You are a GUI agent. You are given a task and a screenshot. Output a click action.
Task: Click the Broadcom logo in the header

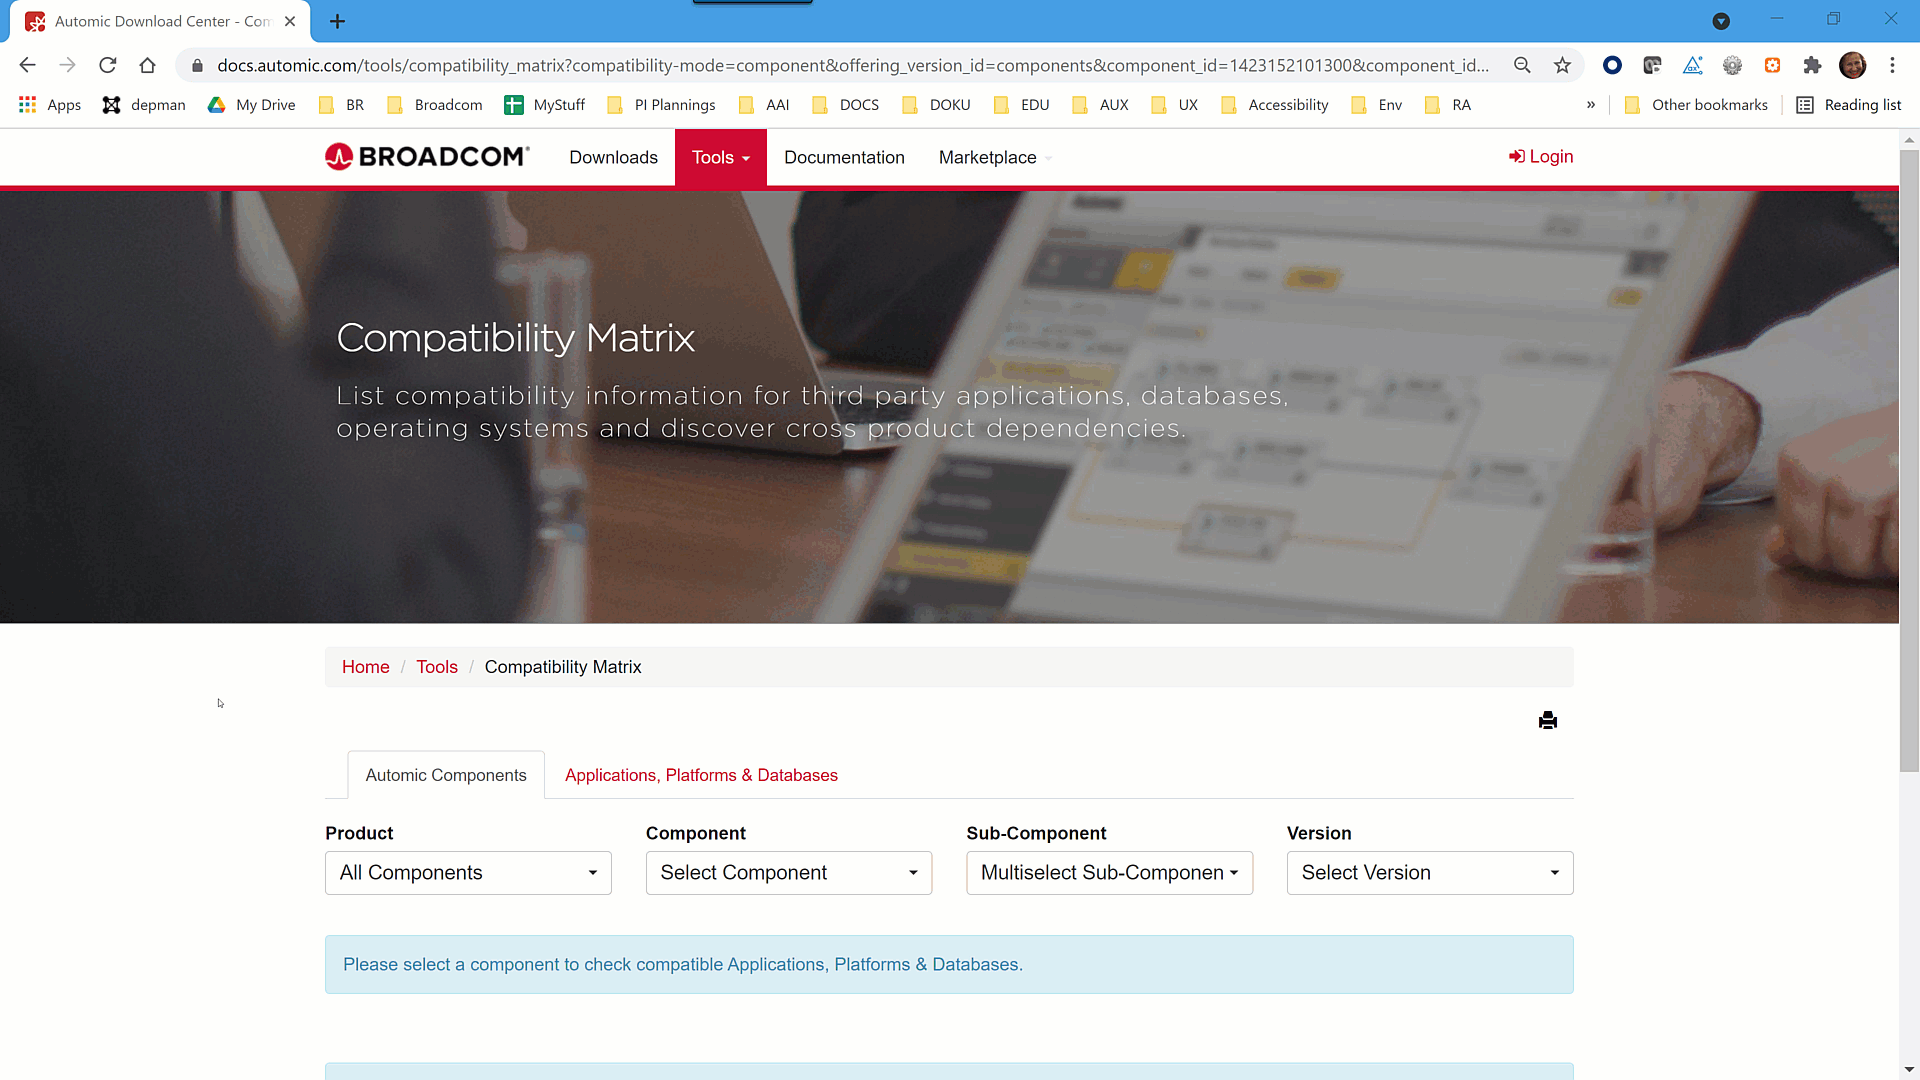[x=426, y=156]
